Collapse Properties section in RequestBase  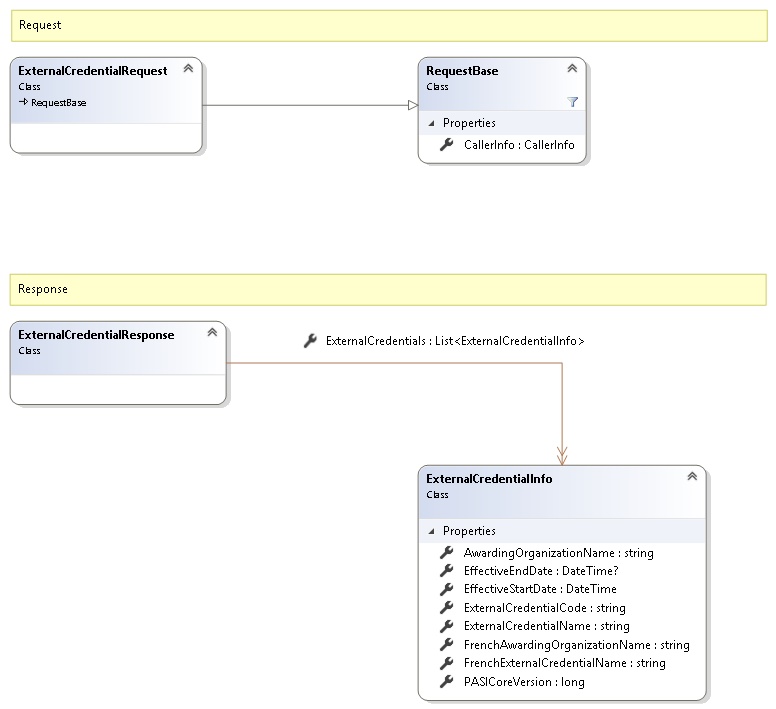point(432,124)
